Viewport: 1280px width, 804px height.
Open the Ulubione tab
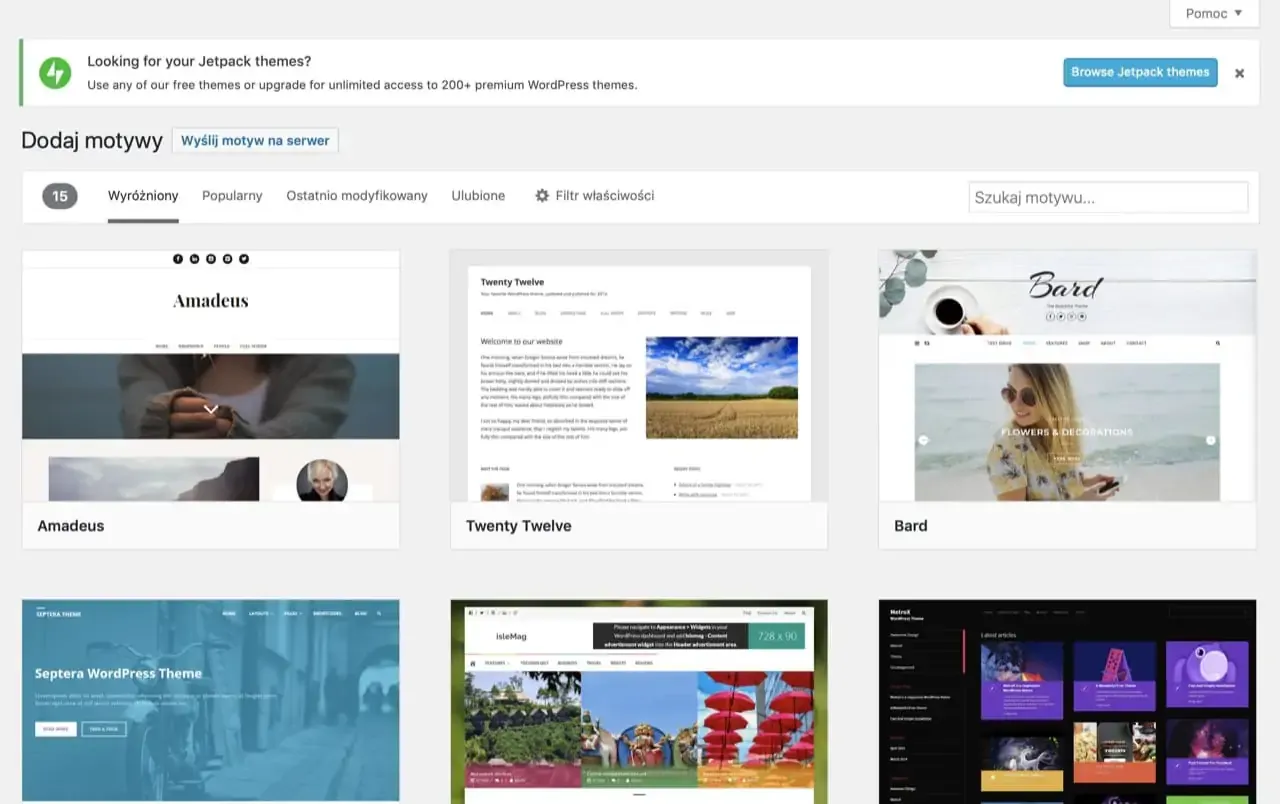click(478, 195)
